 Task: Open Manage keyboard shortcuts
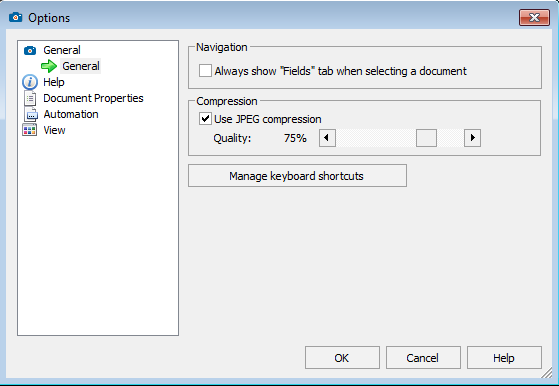tap(297, 176)
